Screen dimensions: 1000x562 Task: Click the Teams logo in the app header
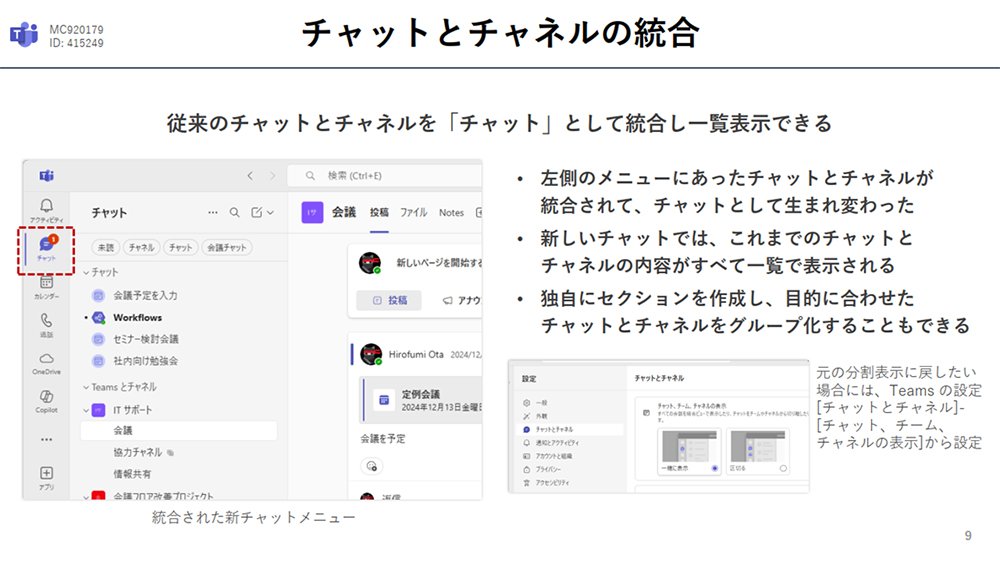coord(47,175)
